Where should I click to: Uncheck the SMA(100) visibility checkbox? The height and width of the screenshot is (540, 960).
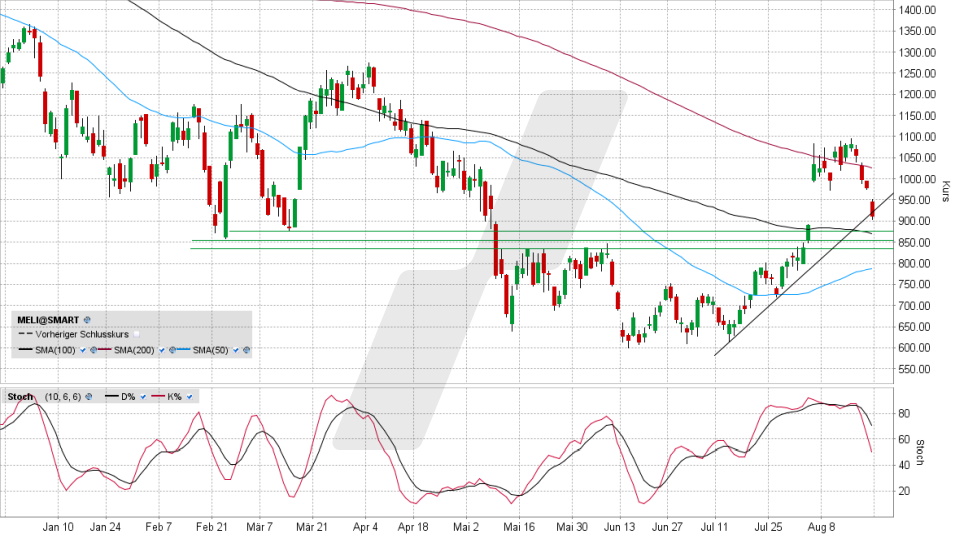coord(83,350)
